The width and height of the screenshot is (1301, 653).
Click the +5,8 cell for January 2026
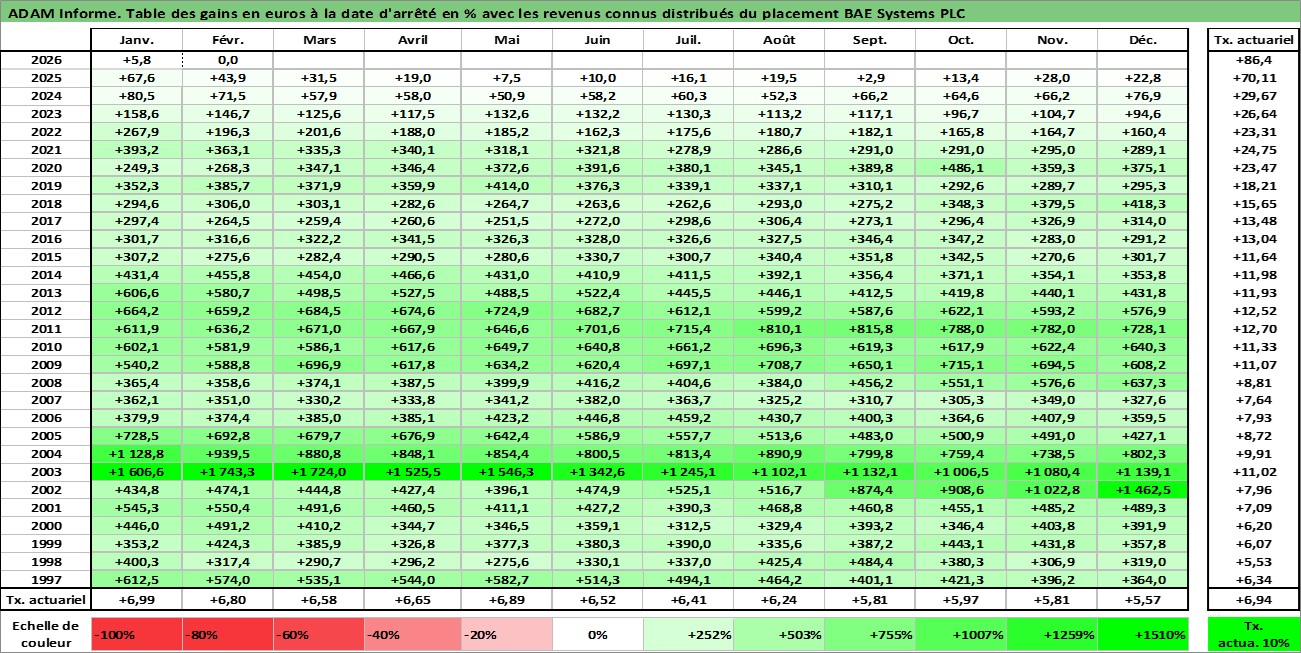[x=136, y=60]
